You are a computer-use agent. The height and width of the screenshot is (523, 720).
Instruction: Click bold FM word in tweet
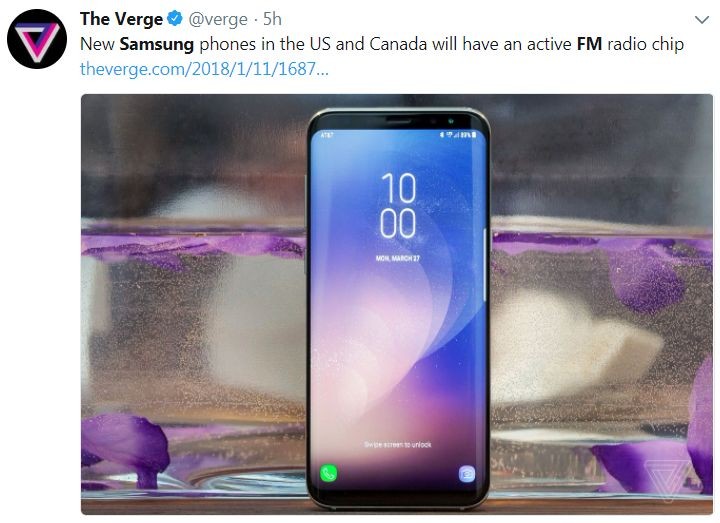pyautogui.click(x=589, y=44)
